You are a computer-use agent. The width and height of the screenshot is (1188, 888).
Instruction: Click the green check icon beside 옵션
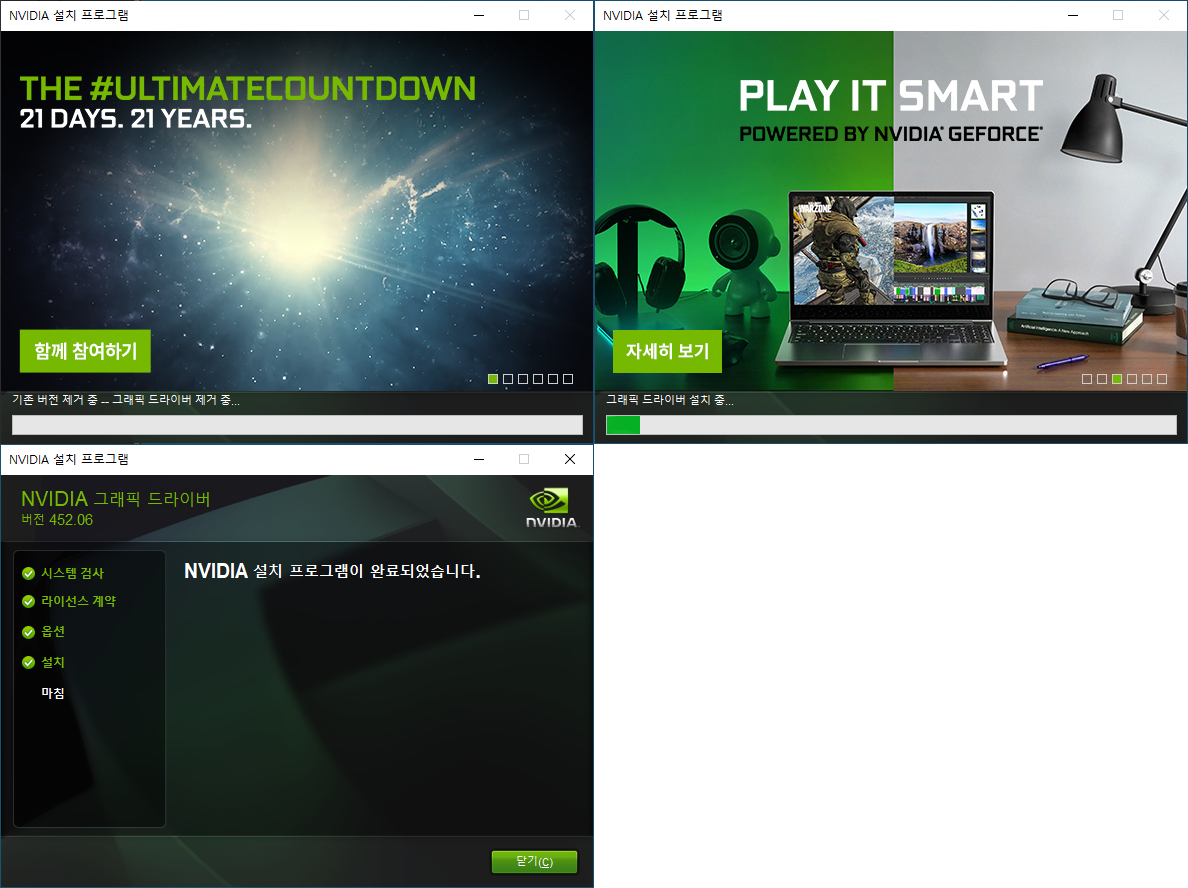29,632
